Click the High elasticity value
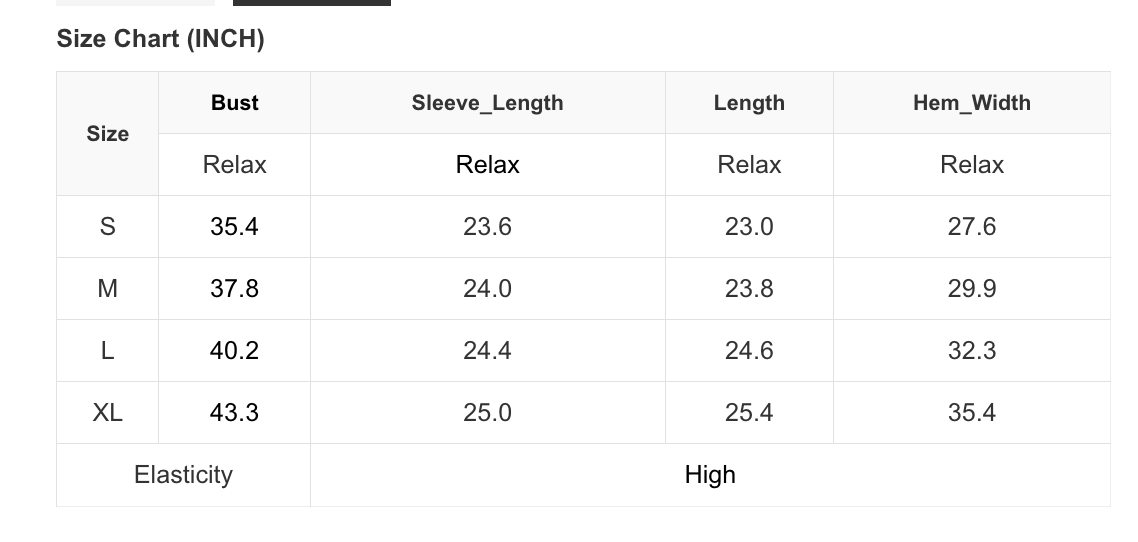 pos(710,475)
